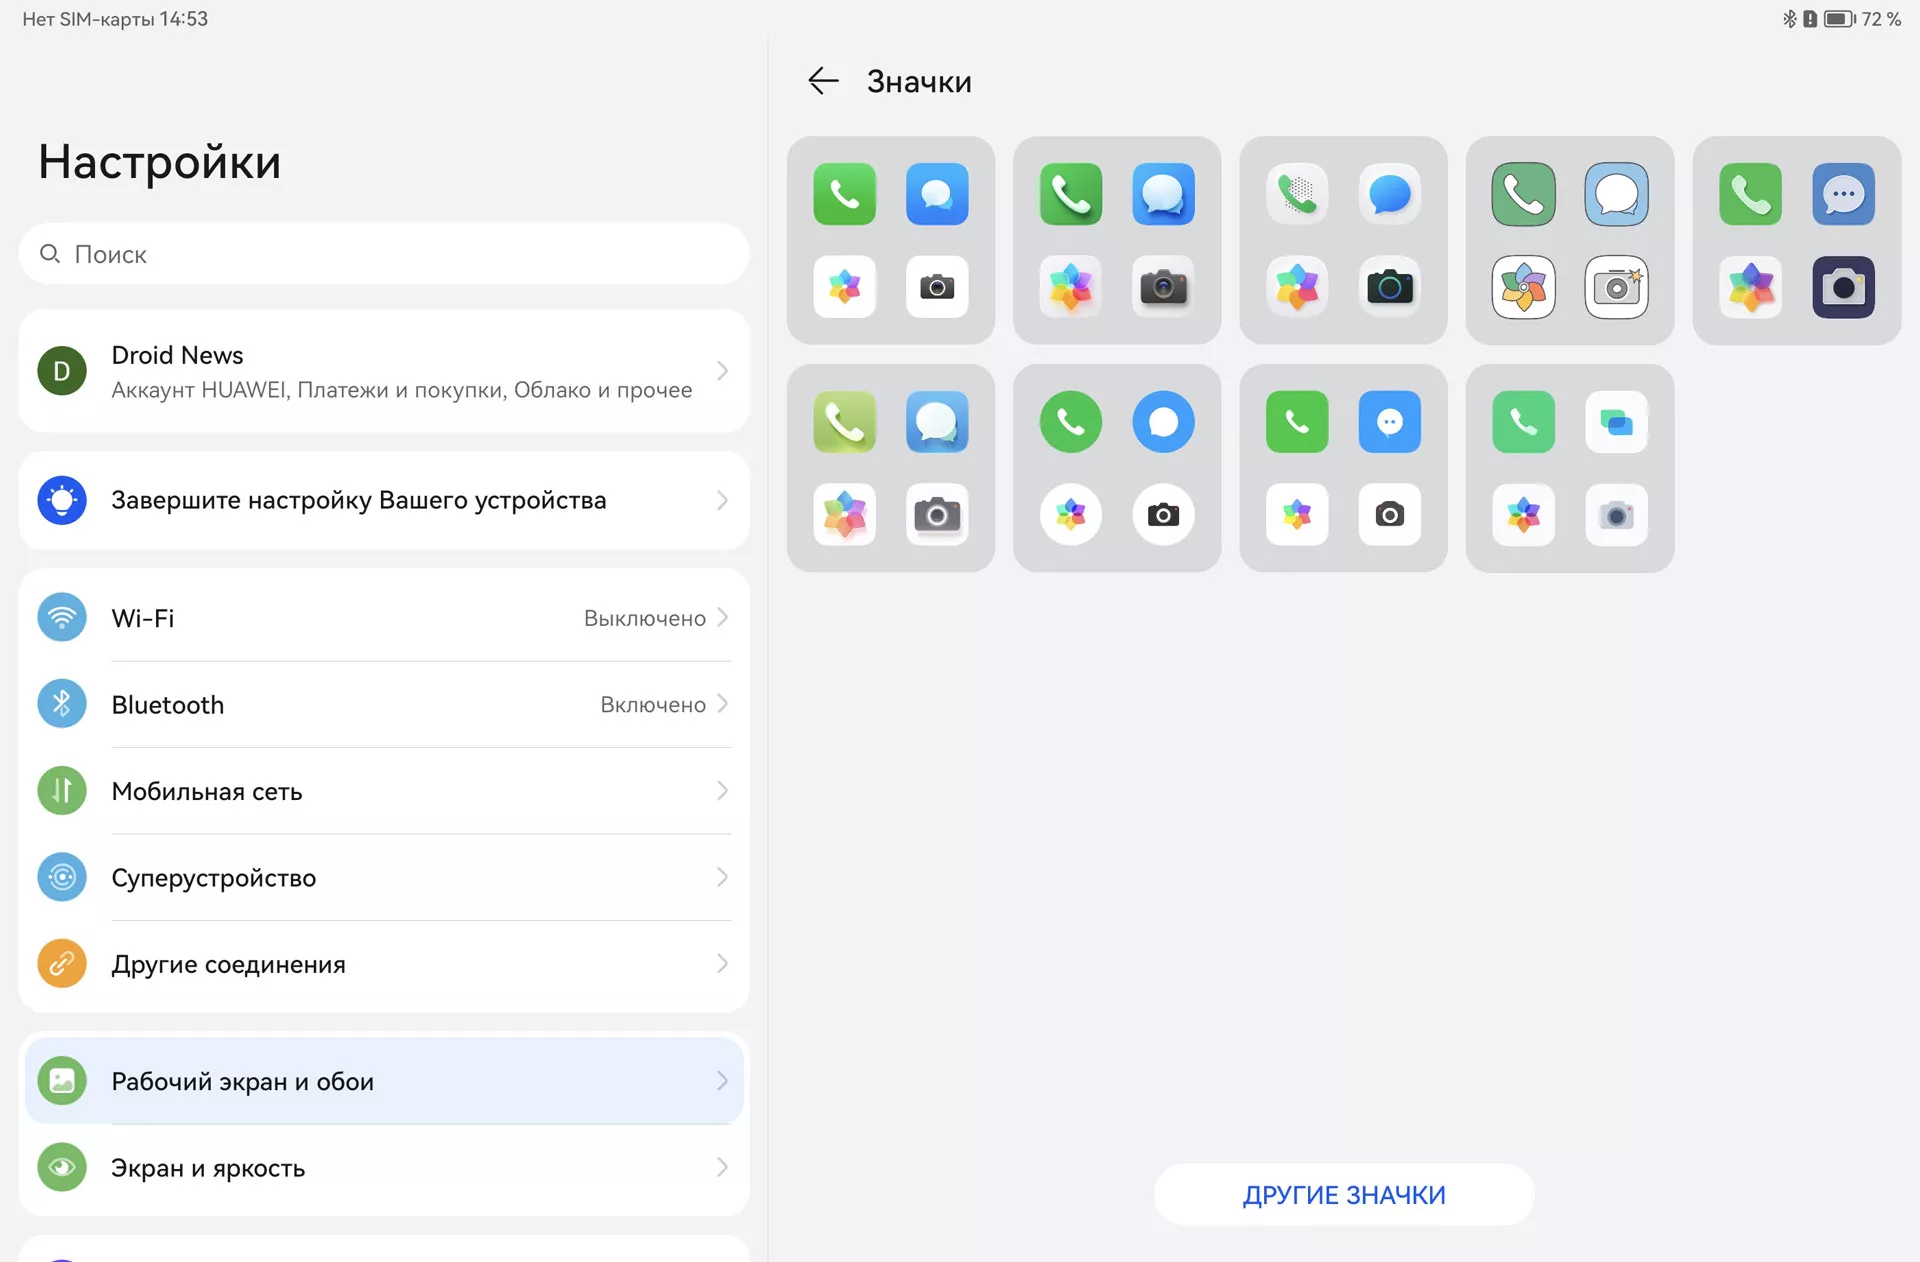Expand the Мобильная сеть row chevron

click(722, 791)
